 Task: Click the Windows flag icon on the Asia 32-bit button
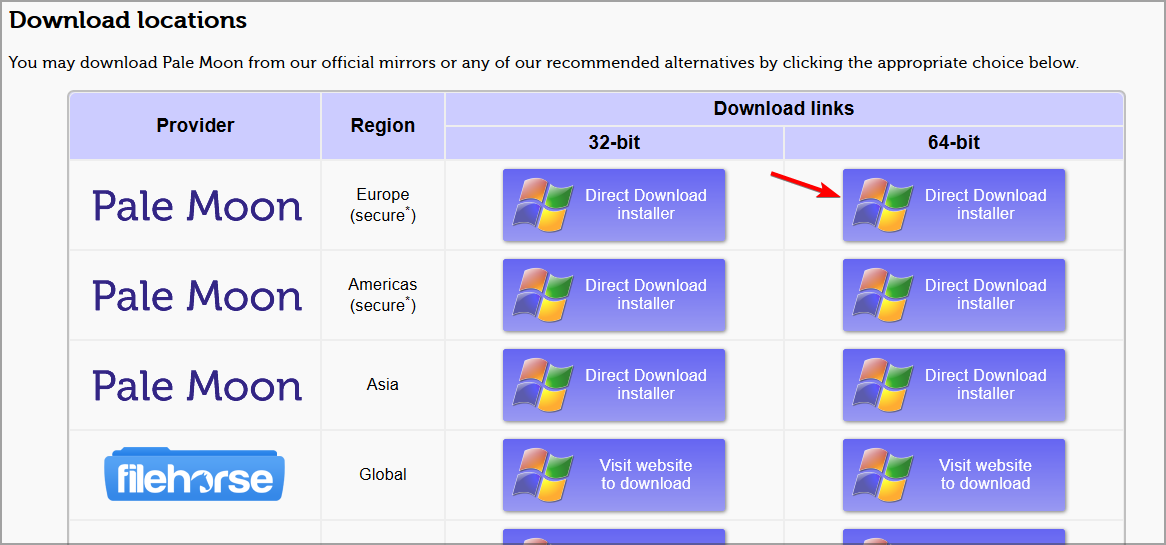click(x=544, y=384)
